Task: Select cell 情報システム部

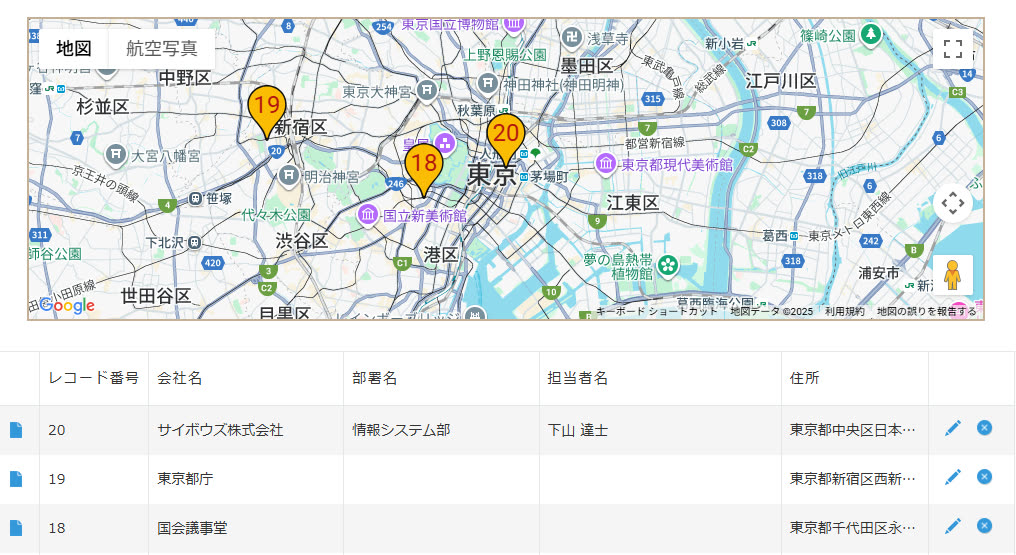Action: tap(441, 430)
